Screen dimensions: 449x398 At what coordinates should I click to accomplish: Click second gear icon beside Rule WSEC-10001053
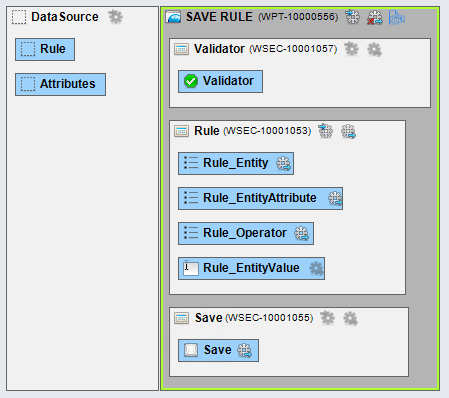tap(348, 131)
